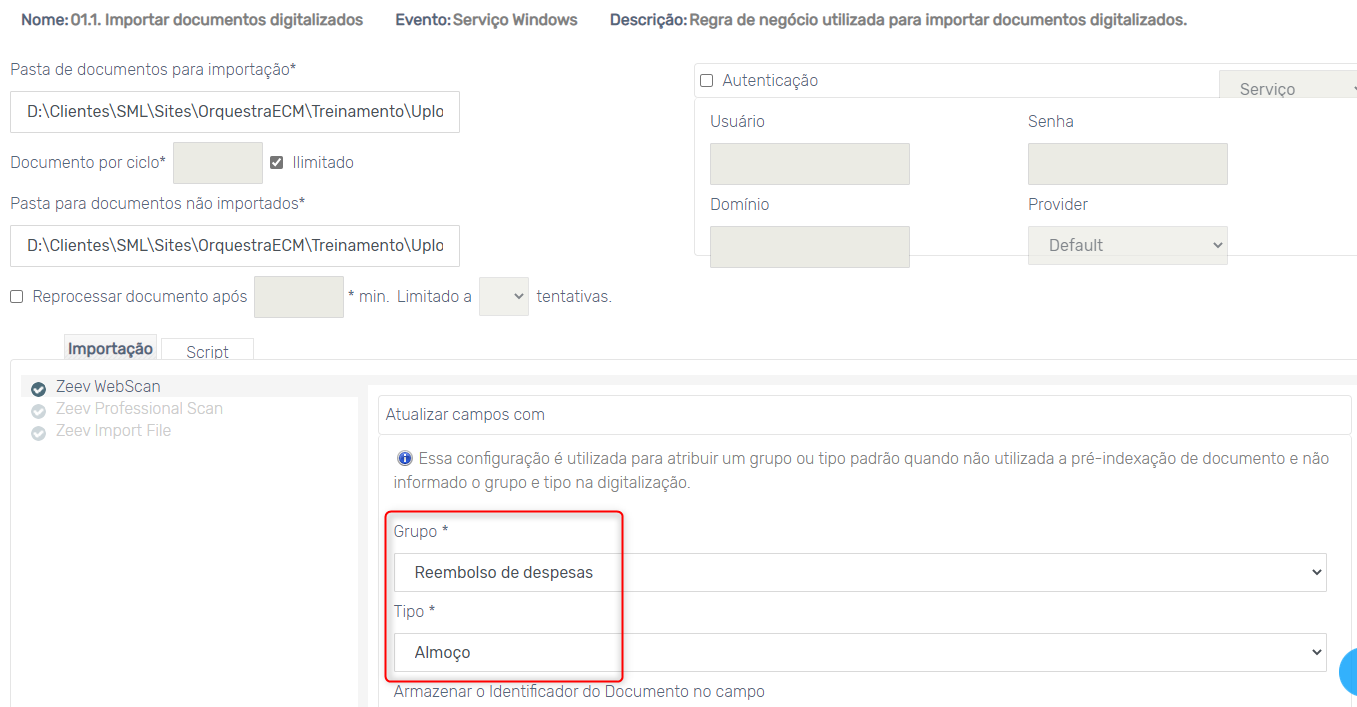Screen dimensions: 1357x707
Task: Click Pasta para documentos não importados field
Action: coord(235,245)
